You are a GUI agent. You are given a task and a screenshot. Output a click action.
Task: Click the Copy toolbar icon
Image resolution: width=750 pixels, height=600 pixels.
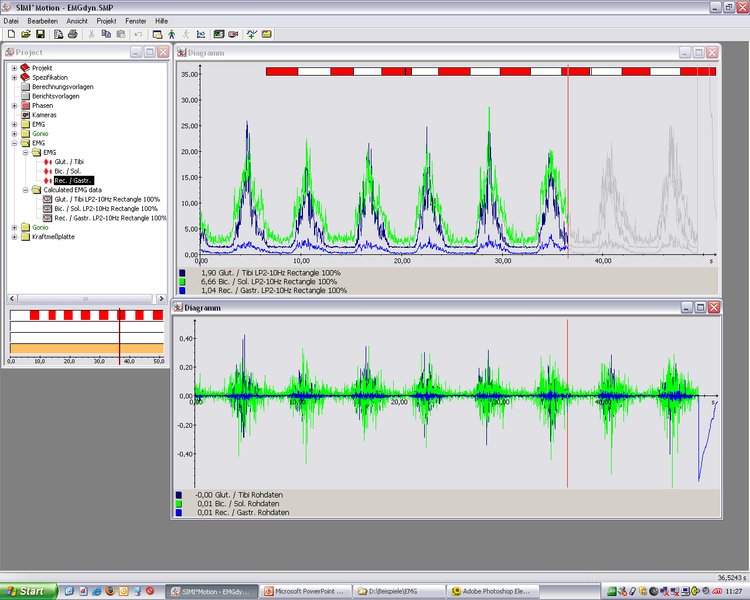tap(106, 34)
